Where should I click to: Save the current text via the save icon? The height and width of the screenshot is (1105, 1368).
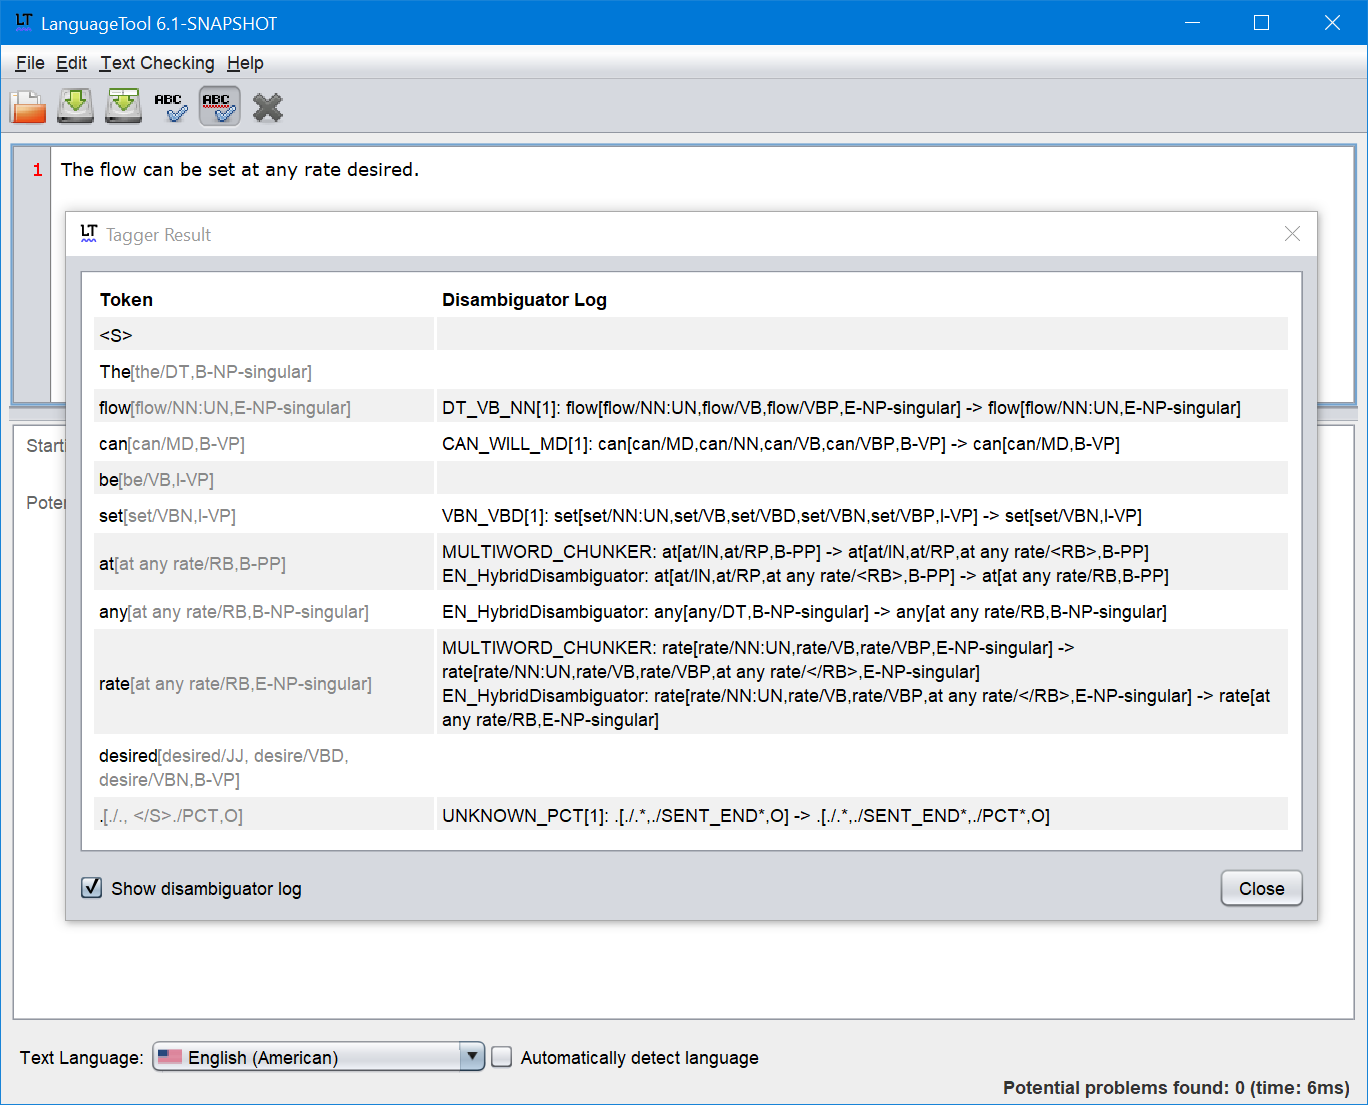(75, 106)
